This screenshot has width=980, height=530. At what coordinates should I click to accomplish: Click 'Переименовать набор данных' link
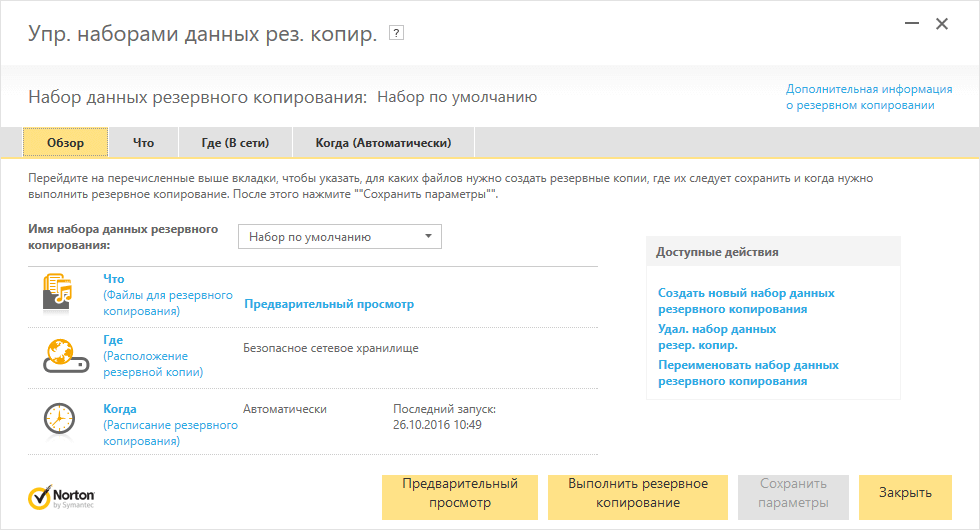[748, 373]
